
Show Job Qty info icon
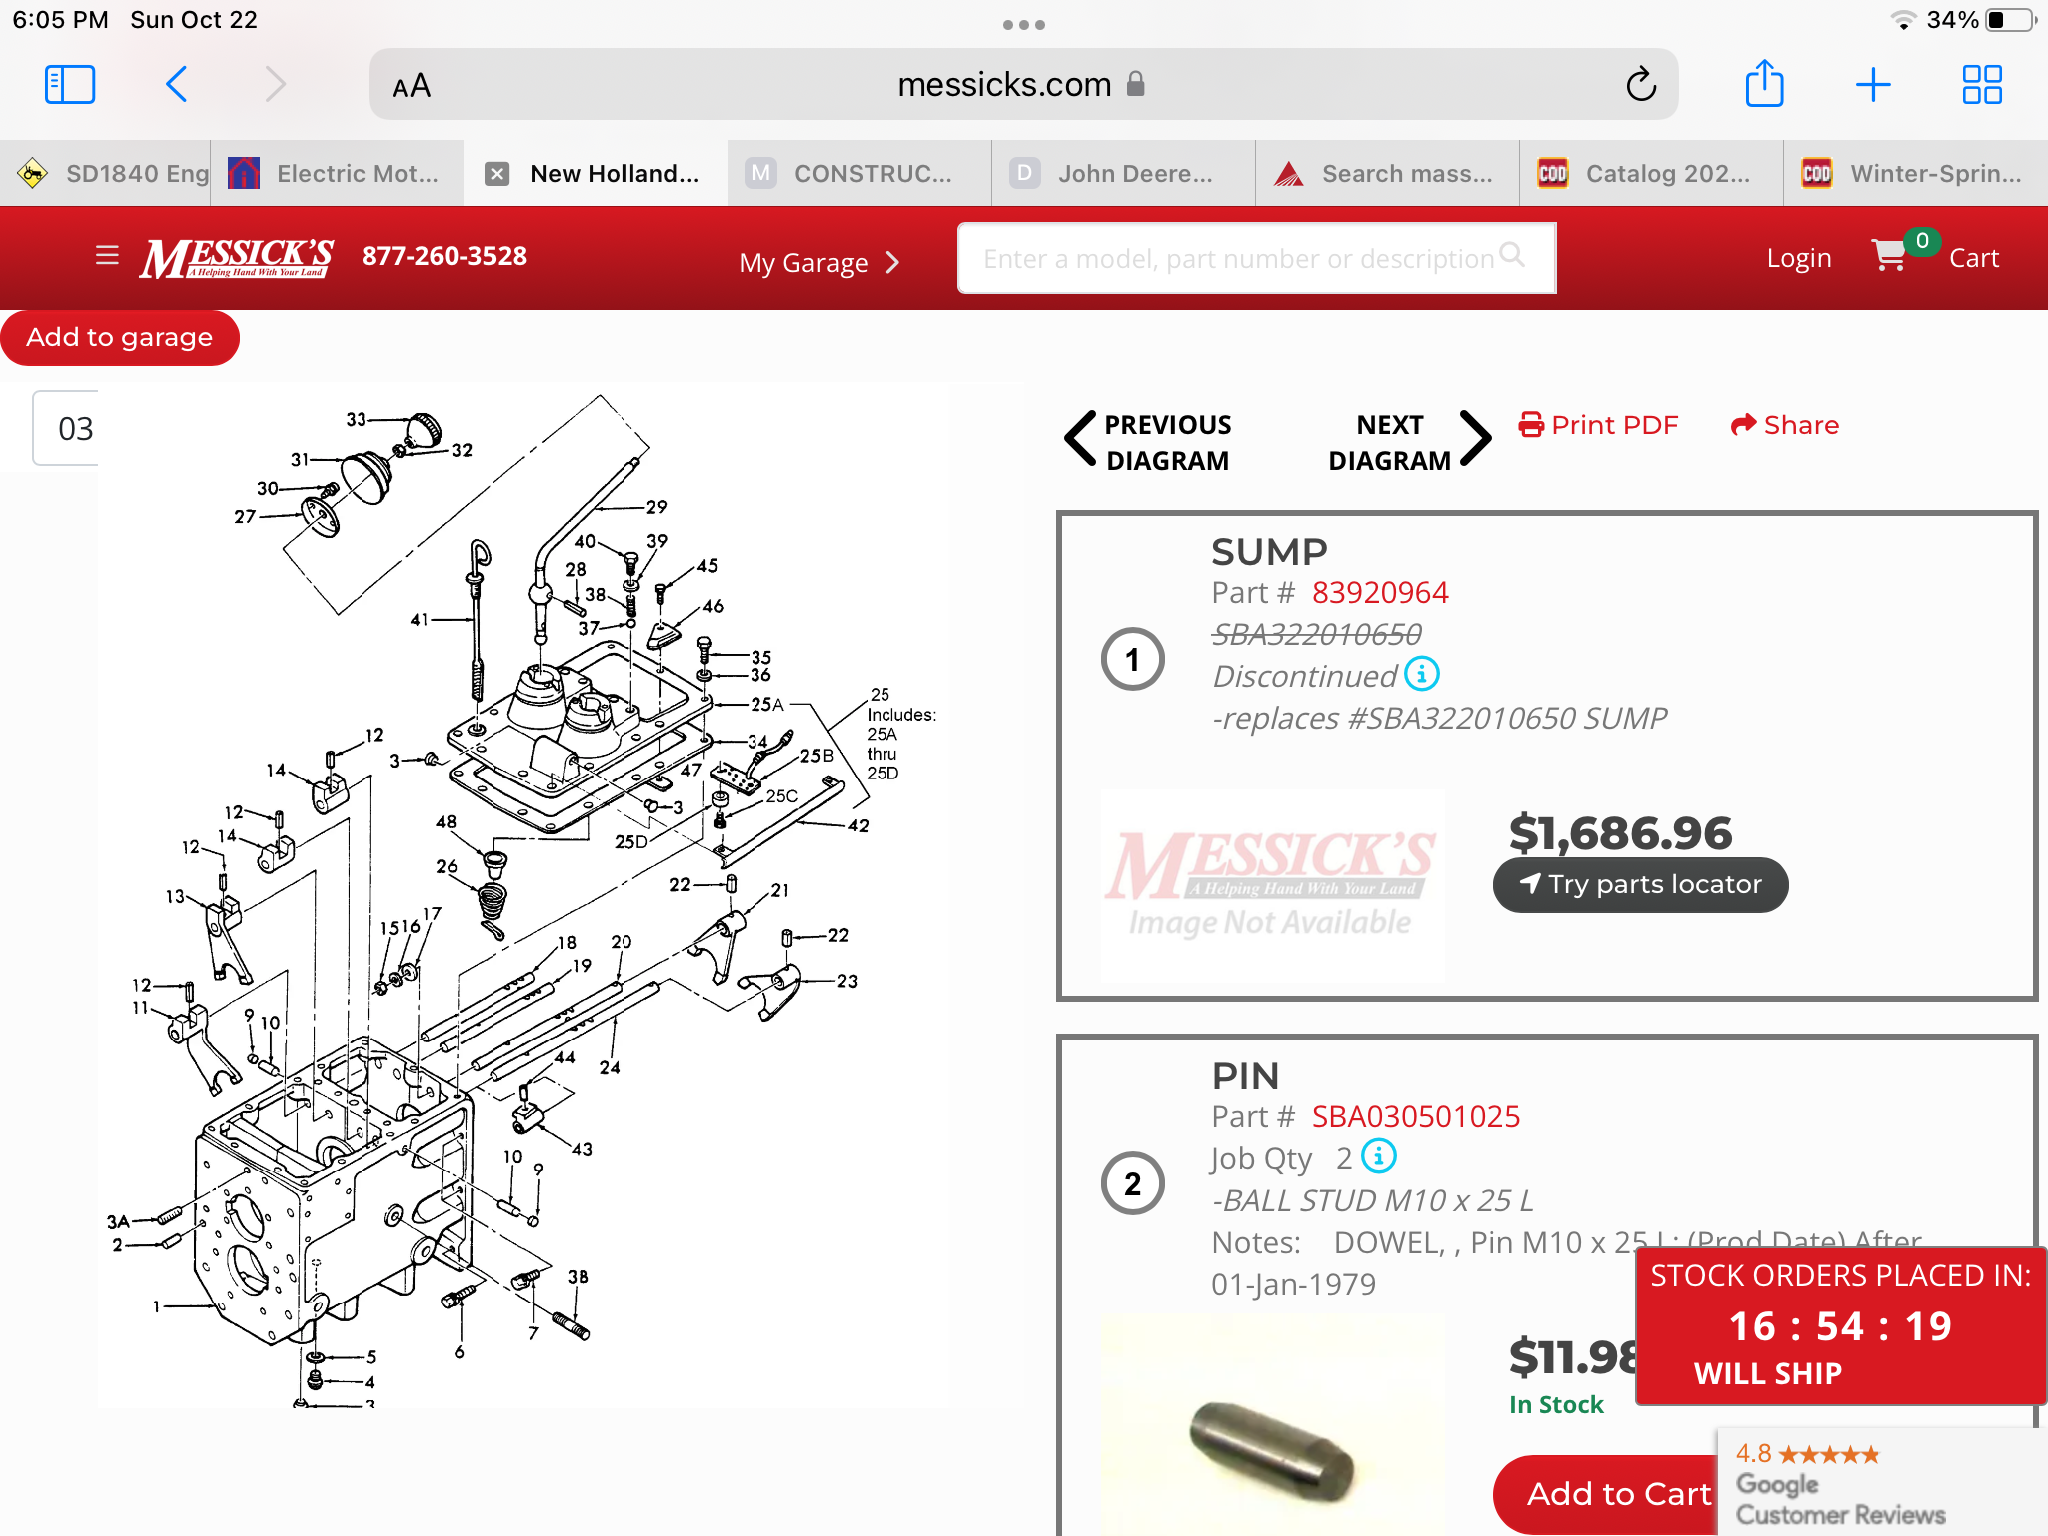coord(1378,1156)
